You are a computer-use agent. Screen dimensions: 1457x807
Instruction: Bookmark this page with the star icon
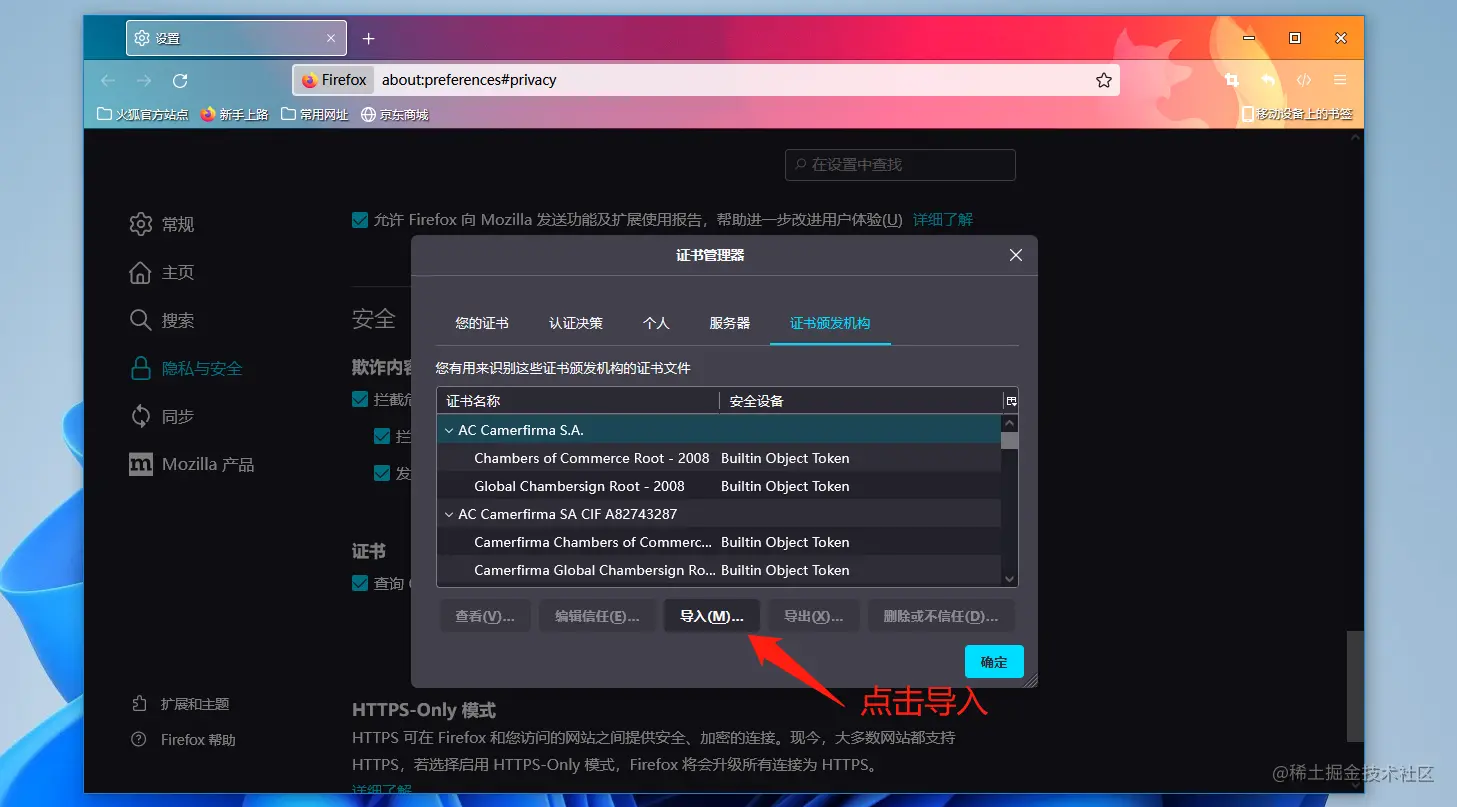[1104, 80]
